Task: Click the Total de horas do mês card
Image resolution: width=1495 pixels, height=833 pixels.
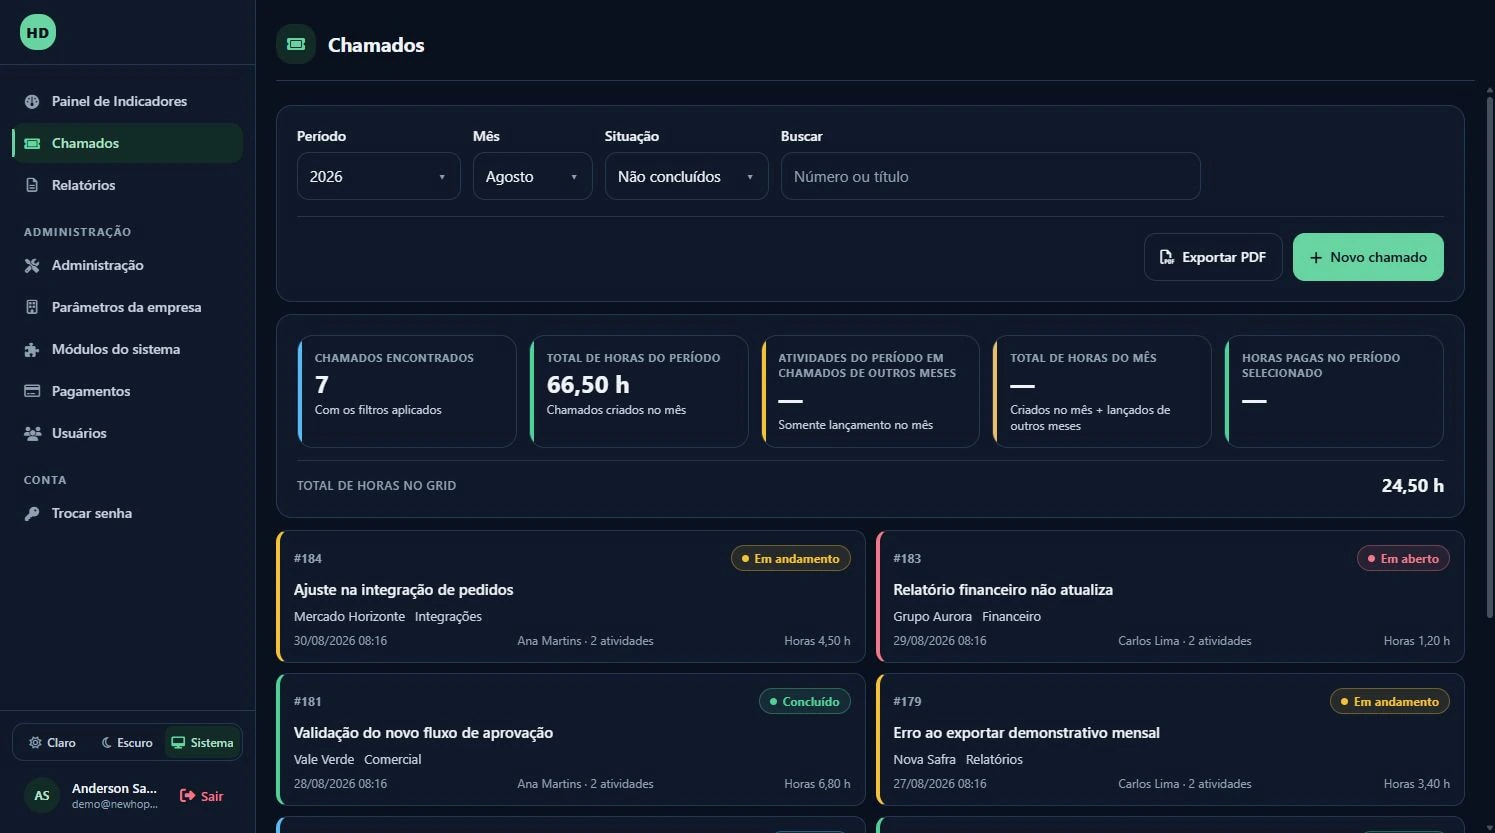Action: (x=1102, y=391)
